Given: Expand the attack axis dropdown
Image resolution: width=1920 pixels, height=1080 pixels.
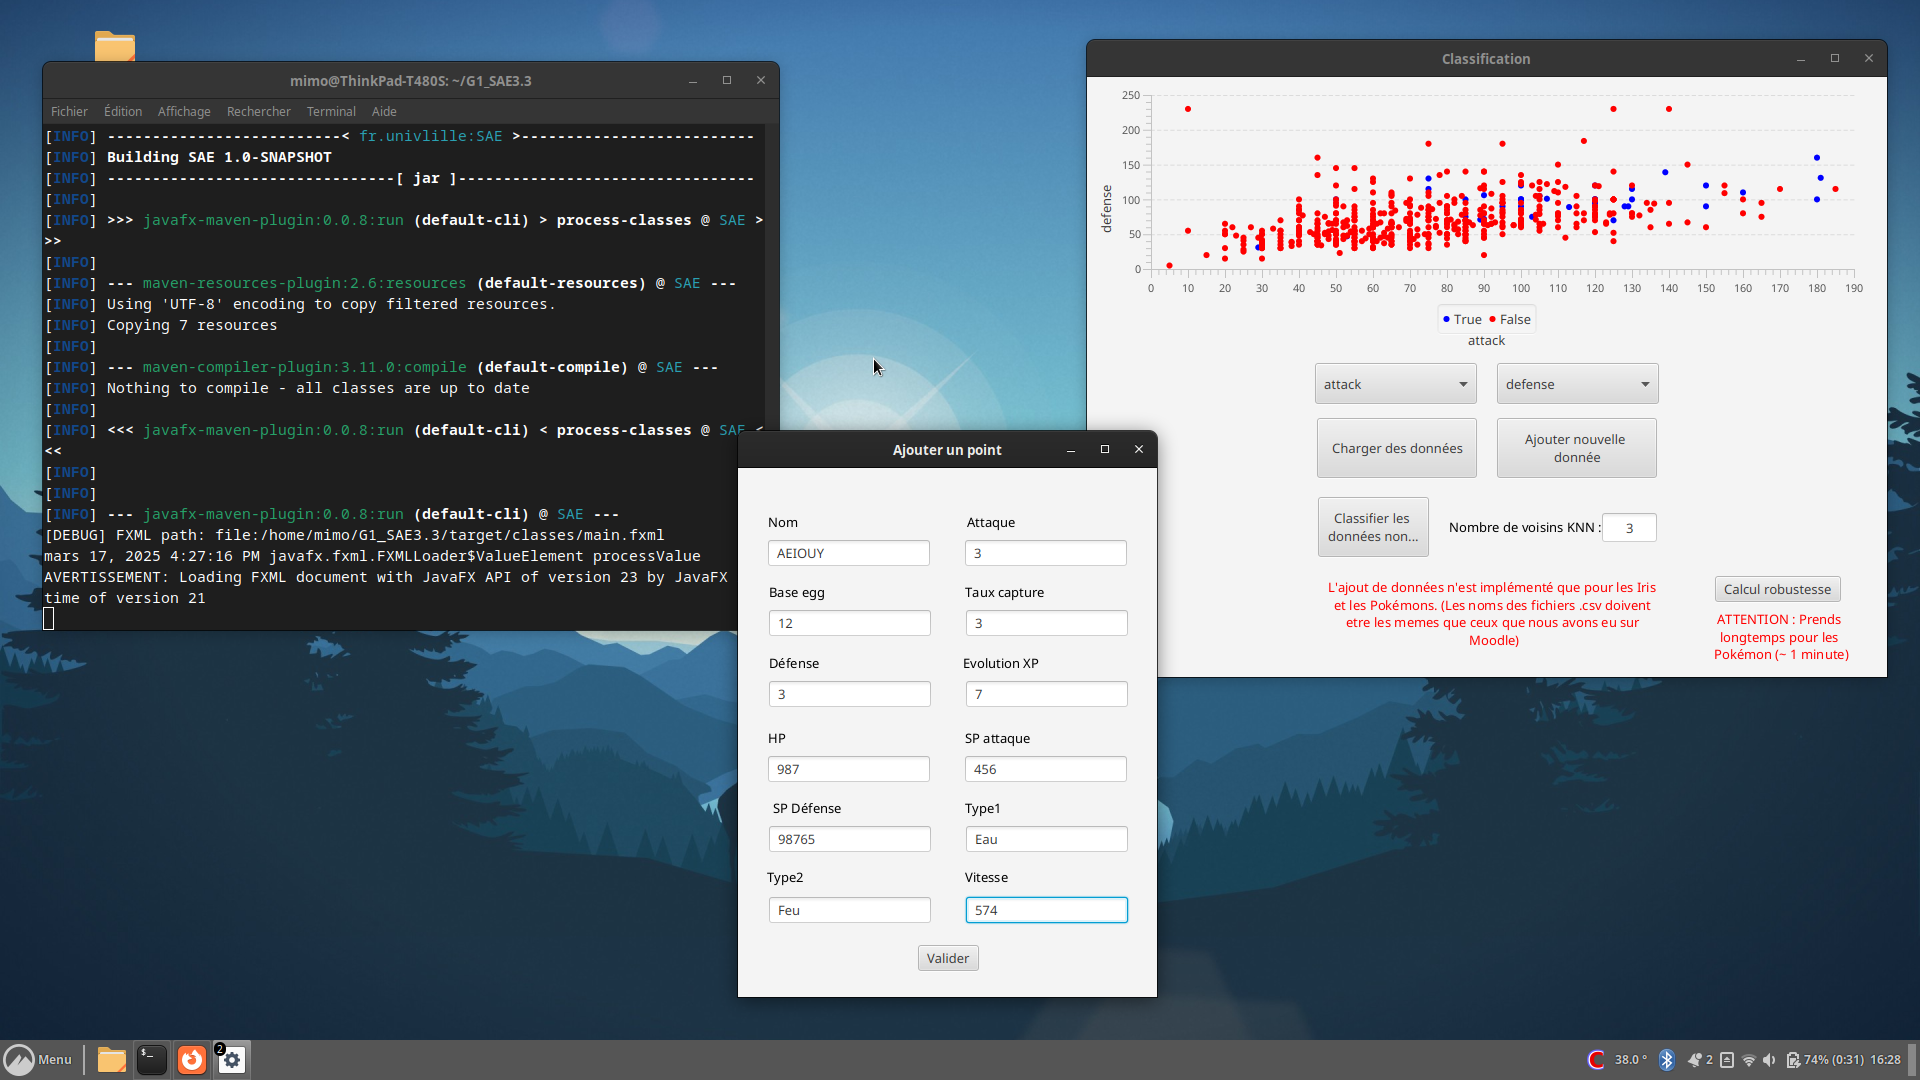Looking at the screenshot, I should tap(1395, 384).
